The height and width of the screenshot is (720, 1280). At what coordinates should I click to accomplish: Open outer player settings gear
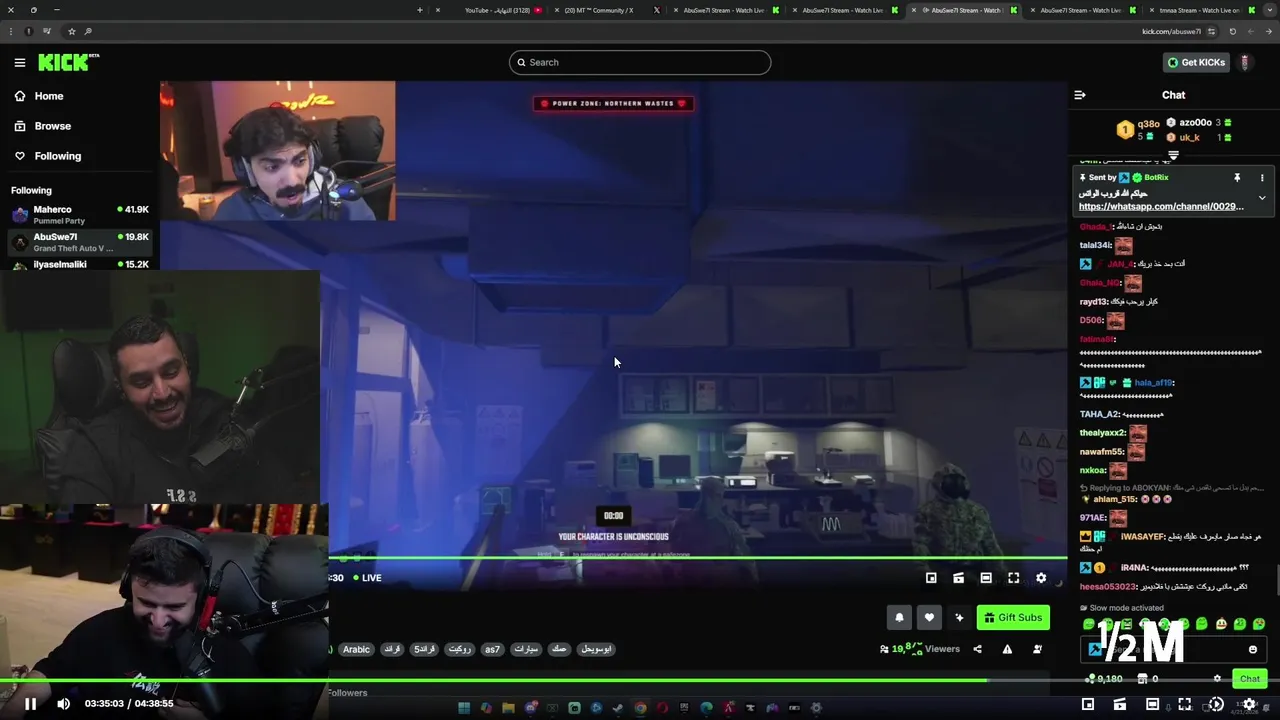pyautogui.click(x=1249, y=704)
